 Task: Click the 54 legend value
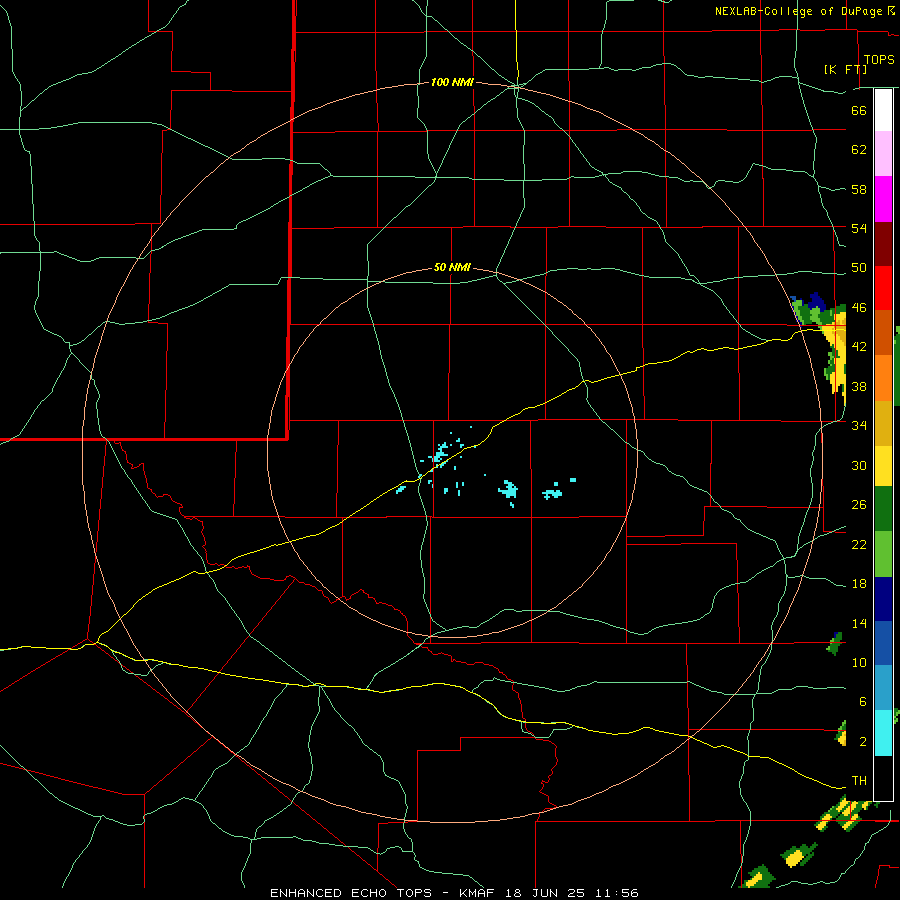coord(859,228)
